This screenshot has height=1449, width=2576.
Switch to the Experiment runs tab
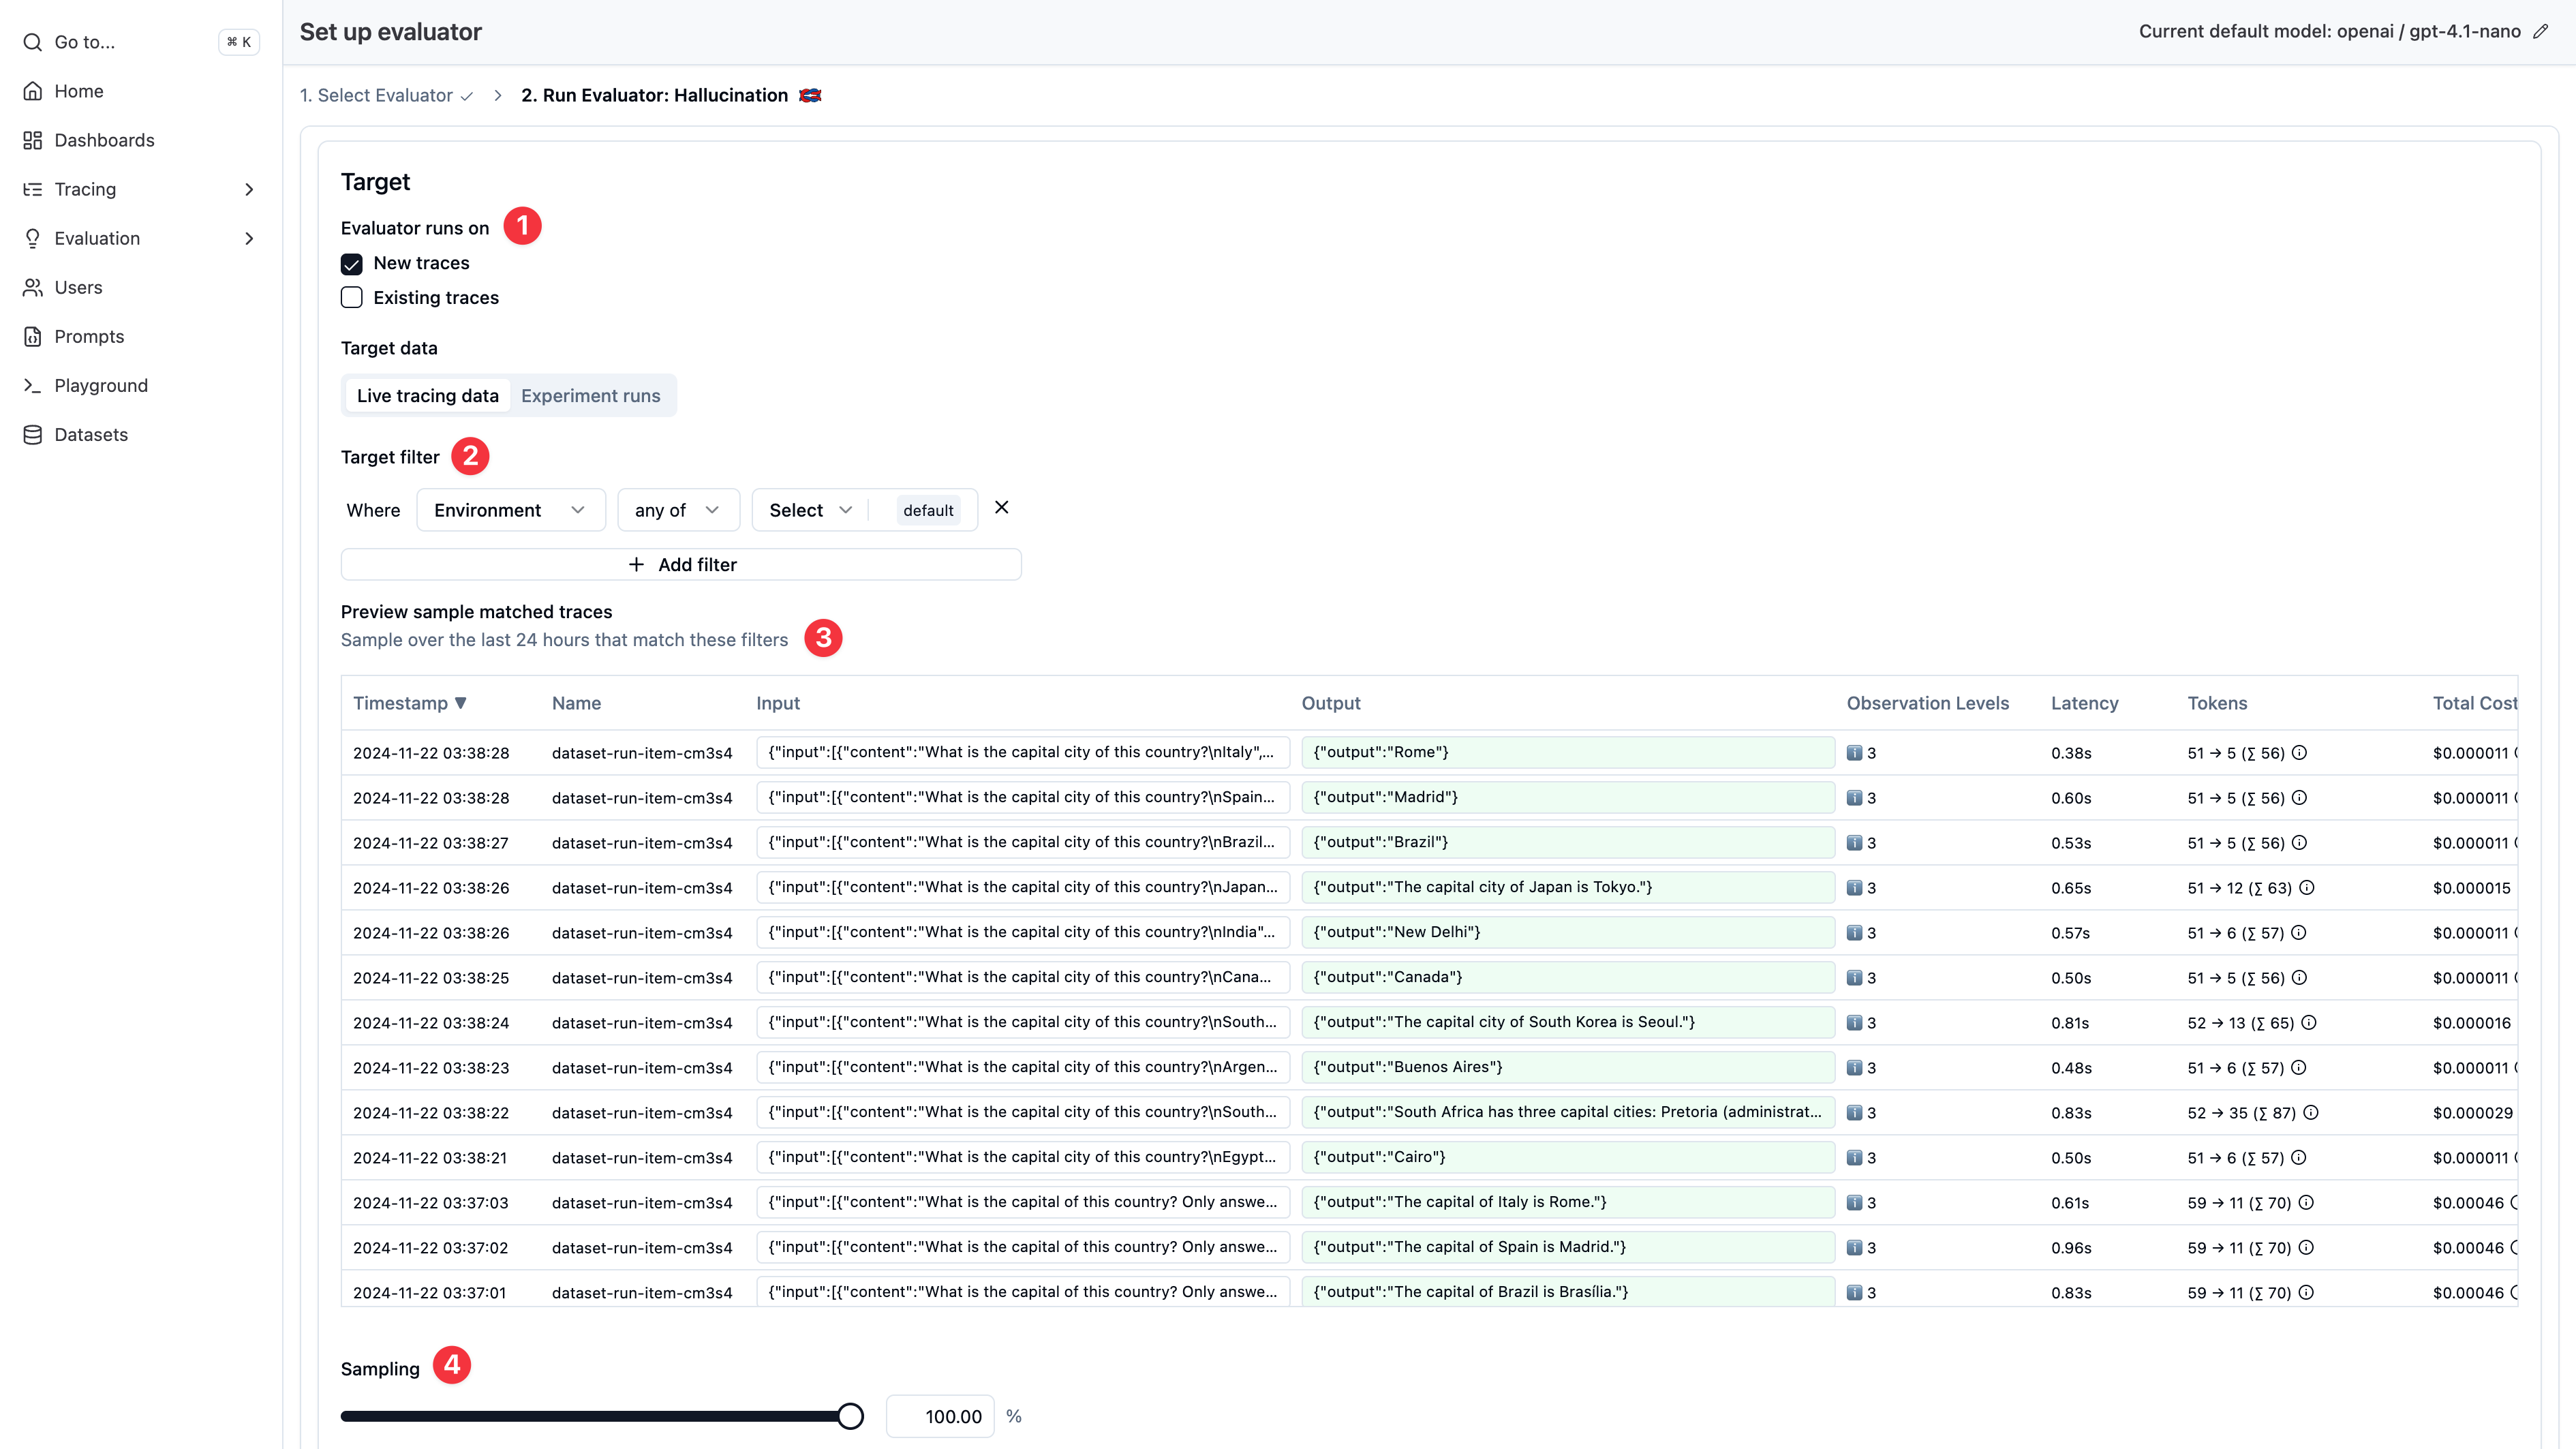591,395
